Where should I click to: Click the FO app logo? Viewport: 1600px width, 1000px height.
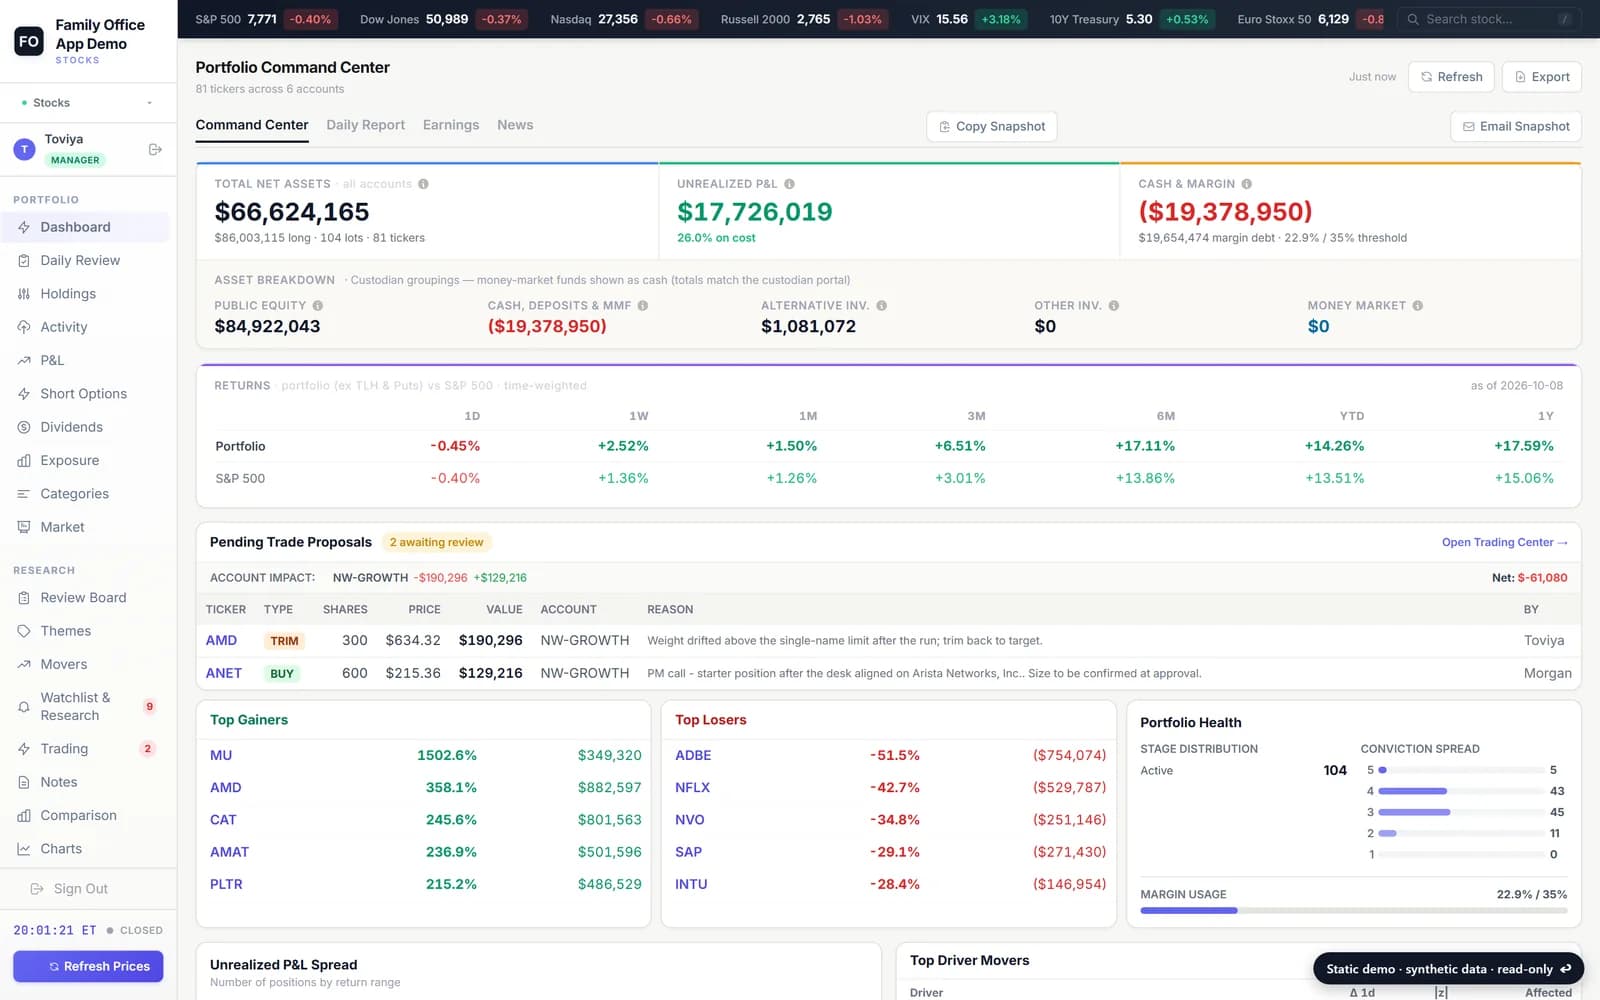29,41
